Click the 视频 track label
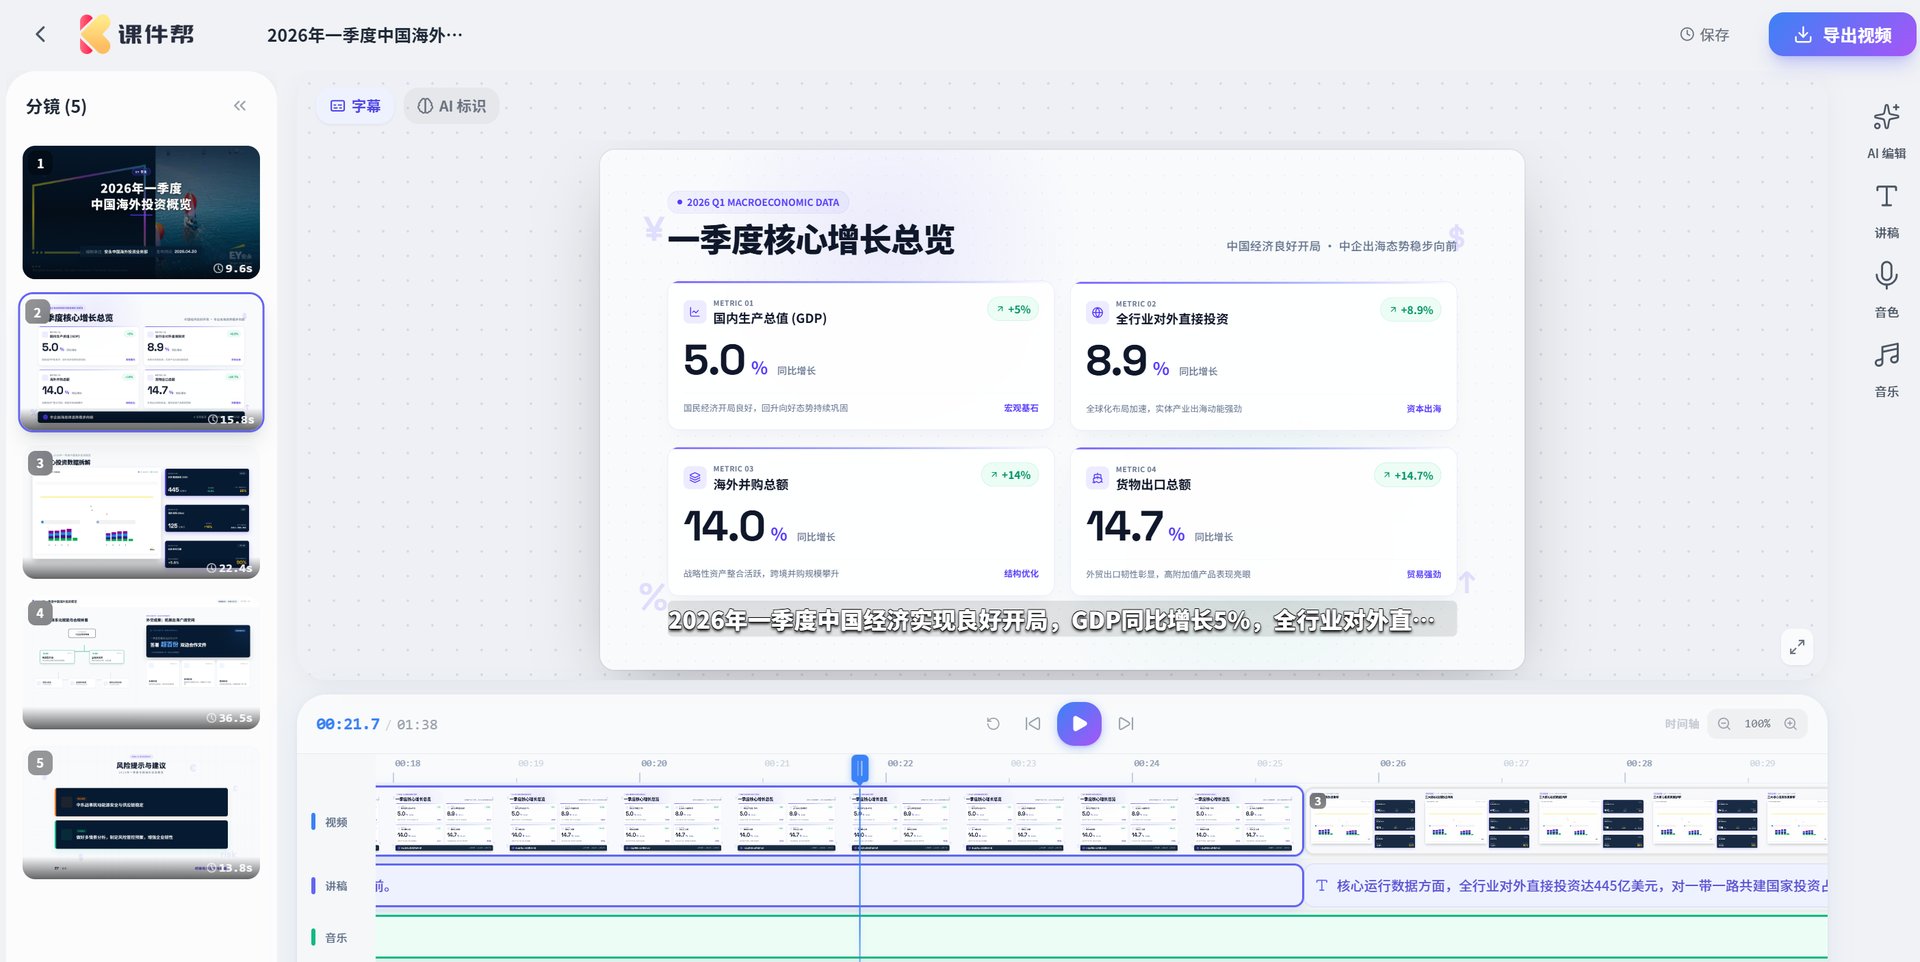 pos(336,822)
